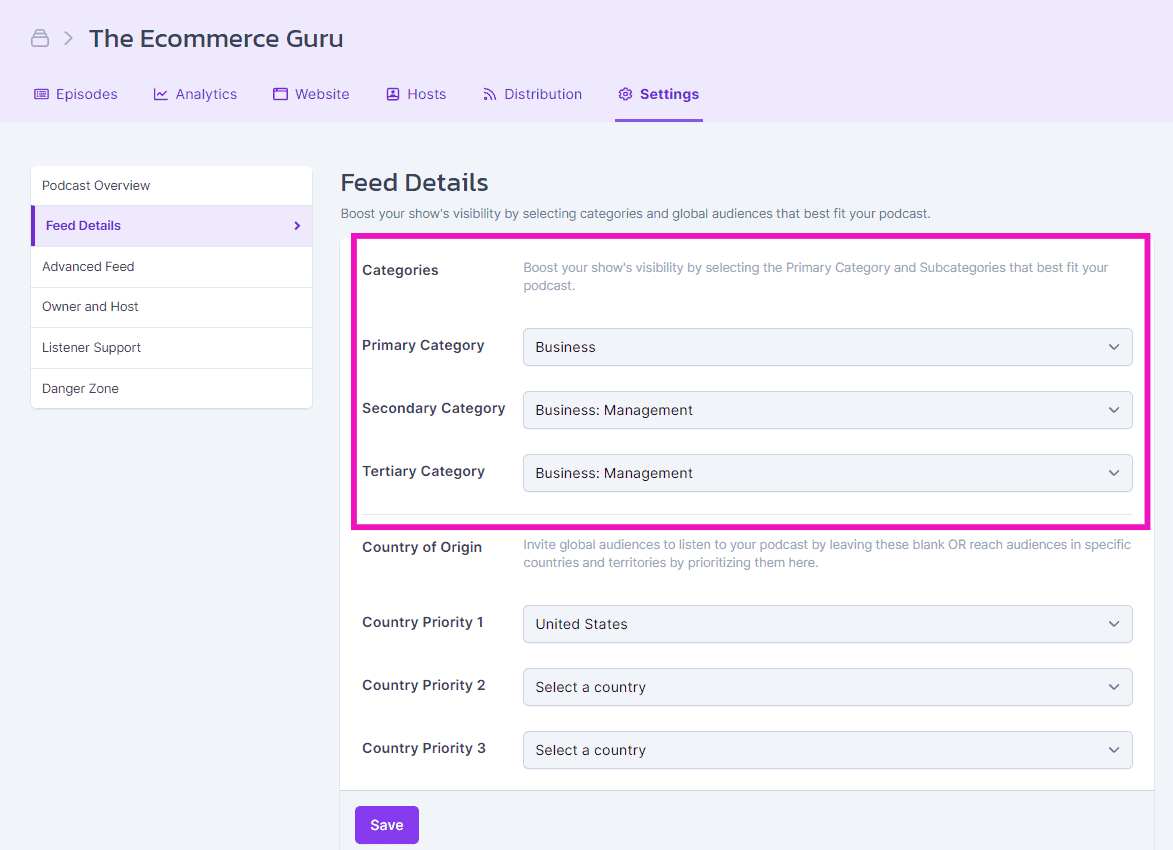Switch to the Analytics tab

coord(195,94)
